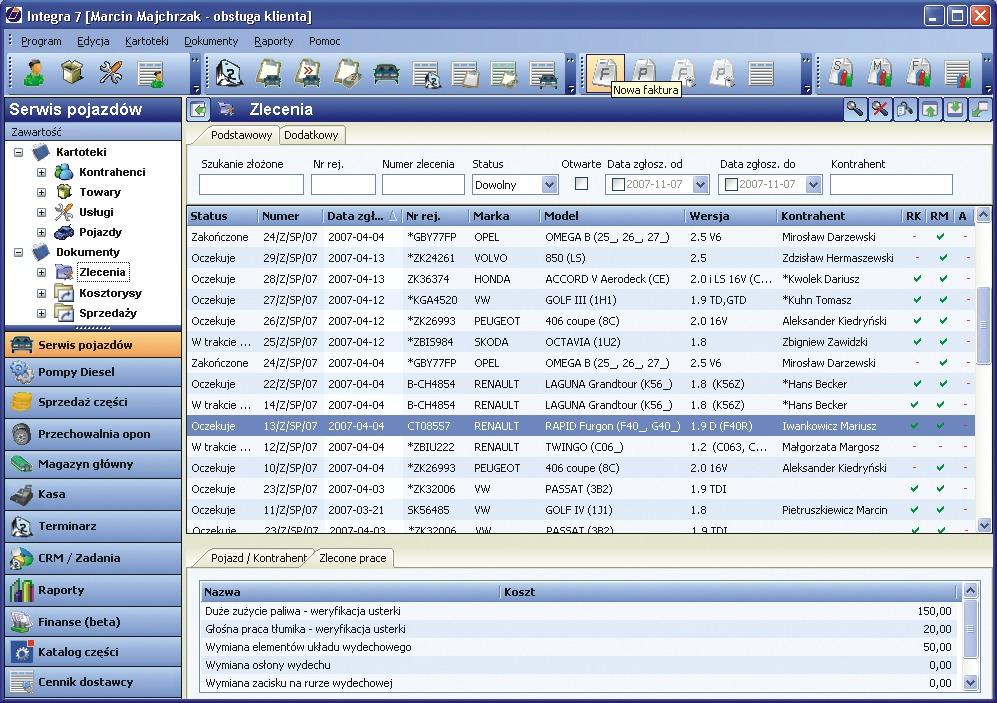This screenshot has width=997, height=703.
Task: Click the Numer zlecenia input field
Action: [423, 185]
